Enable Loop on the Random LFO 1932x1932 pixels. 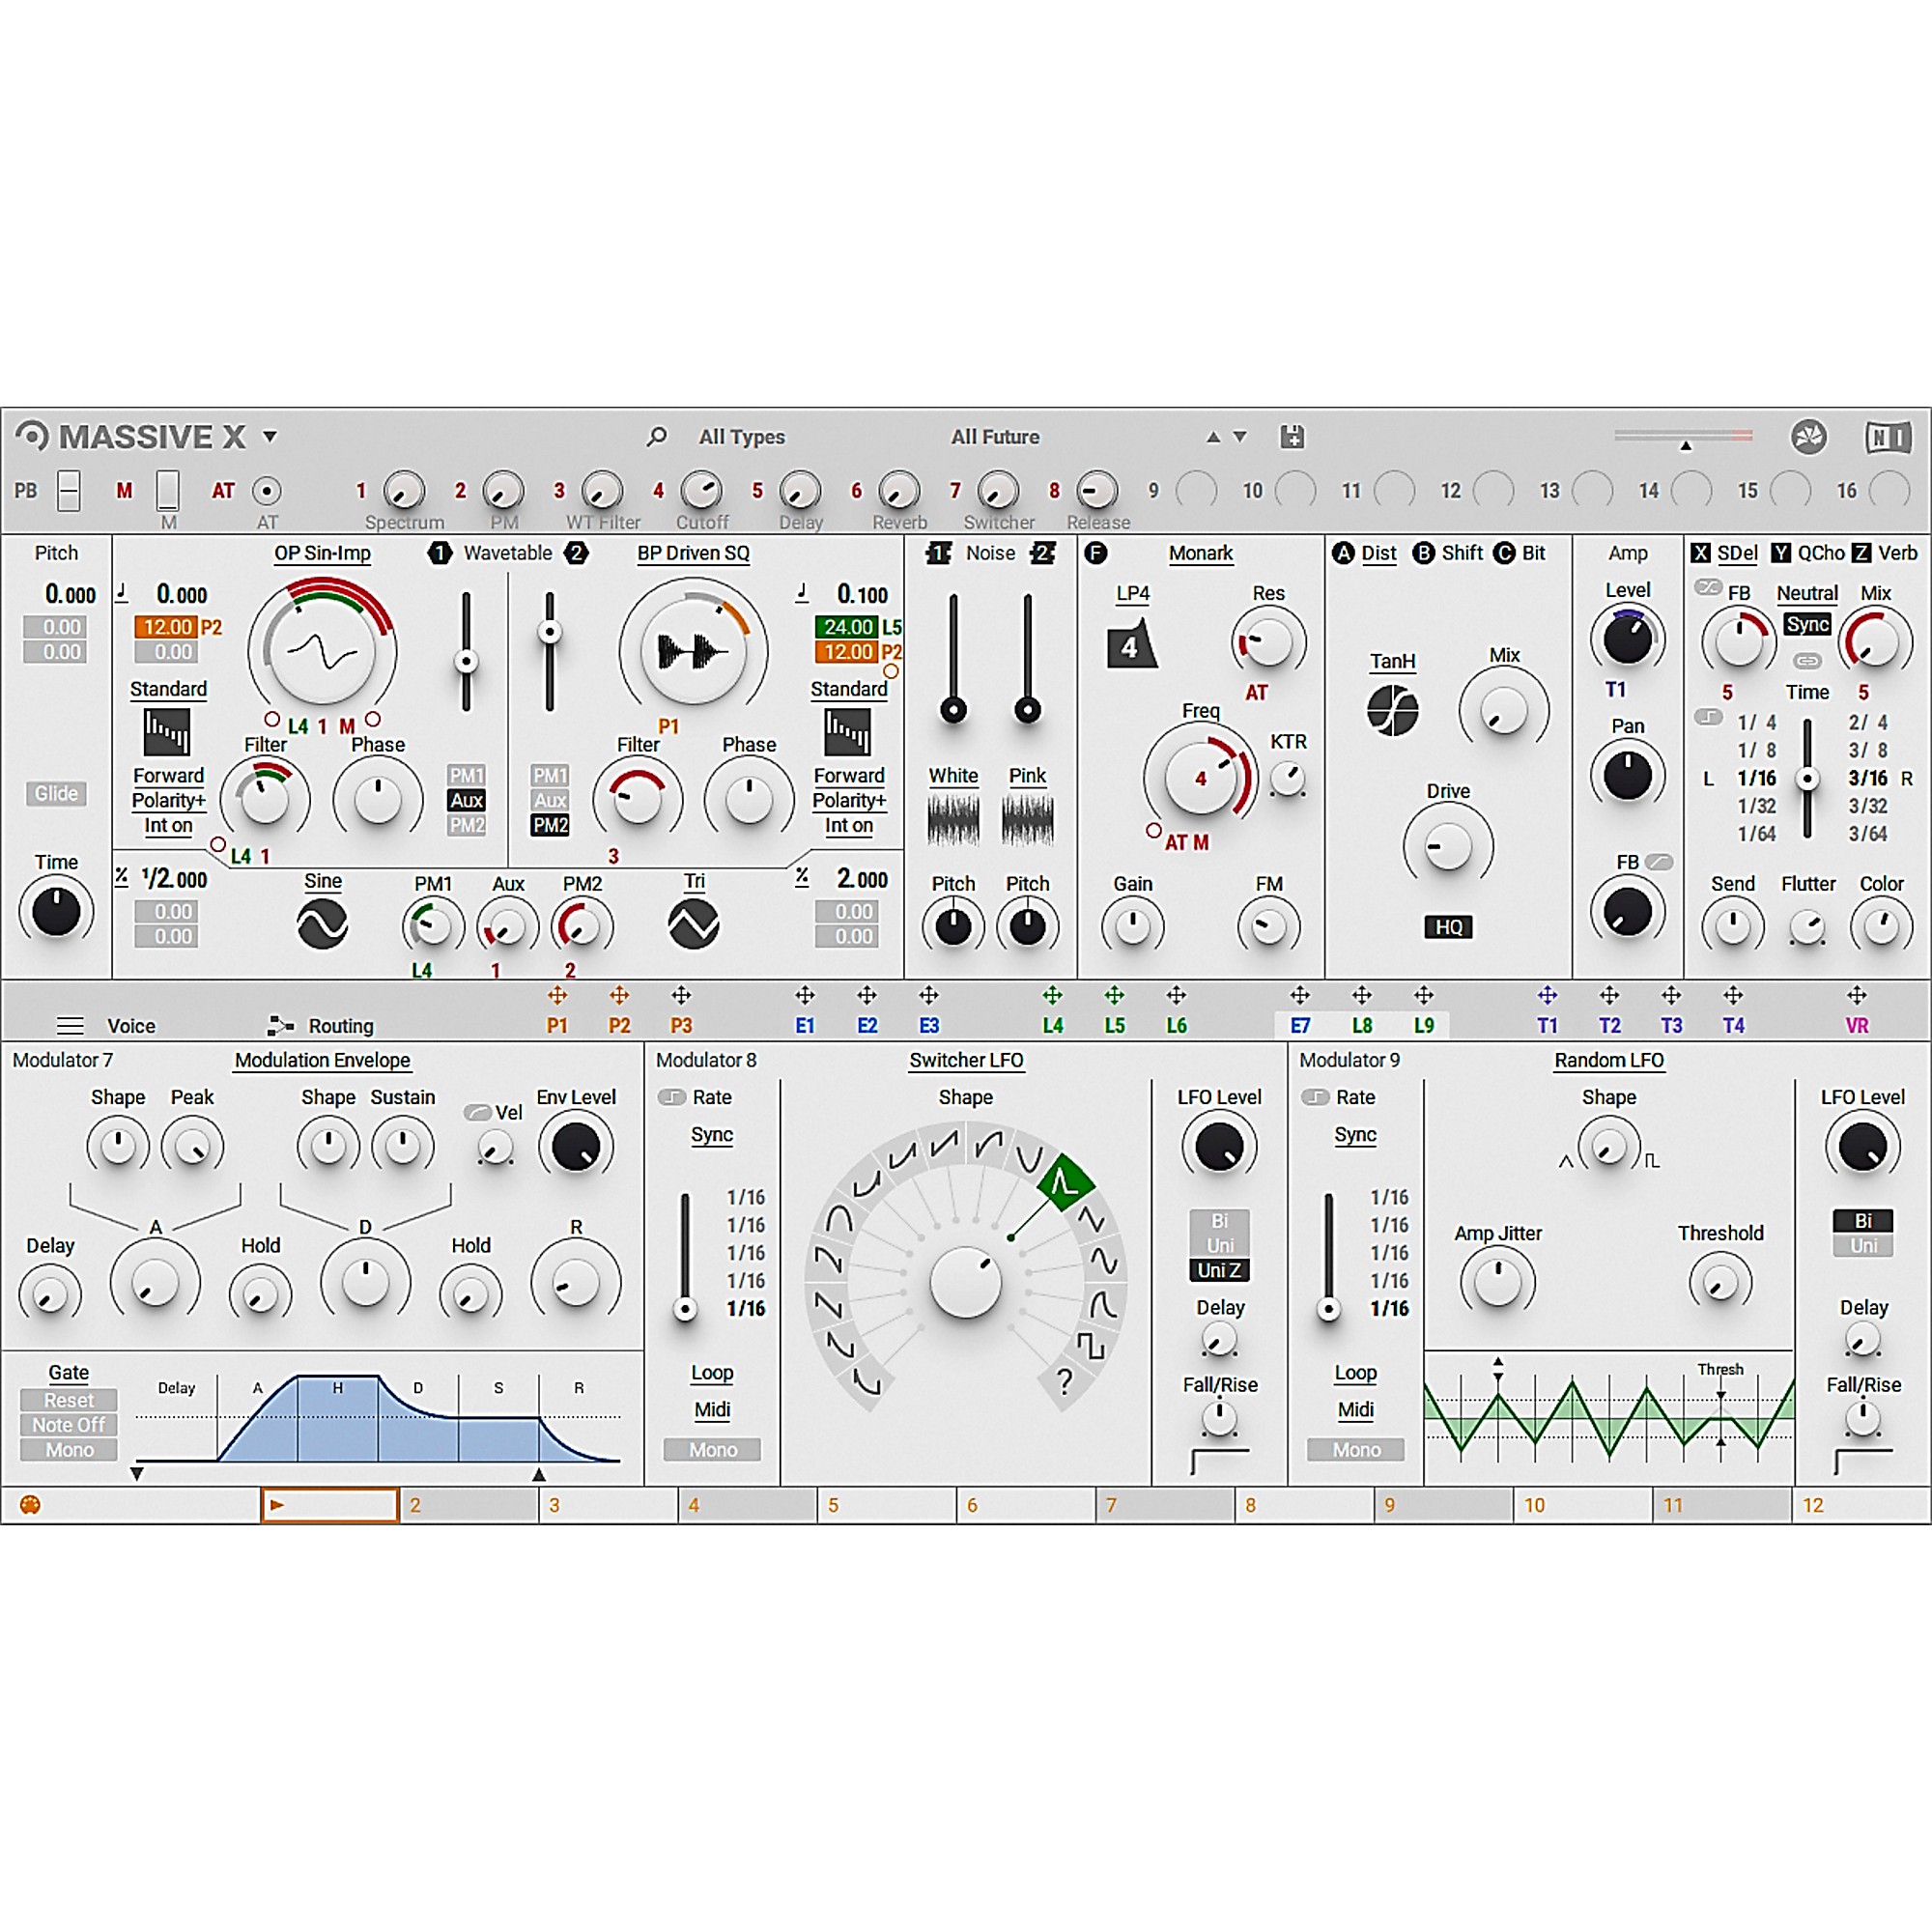(x=1355, y=1373)
